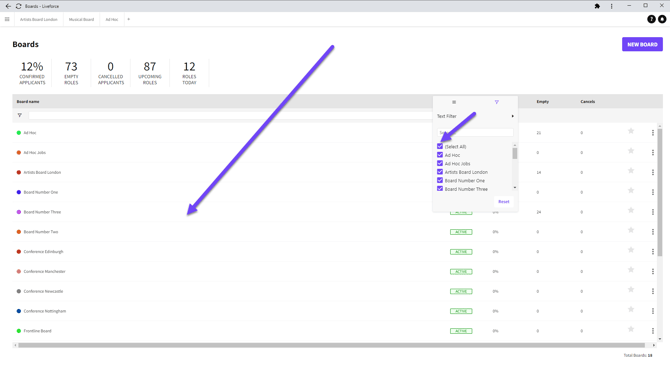Favorite the Artists Board London star
670x373 pixels.
[631, 171]
